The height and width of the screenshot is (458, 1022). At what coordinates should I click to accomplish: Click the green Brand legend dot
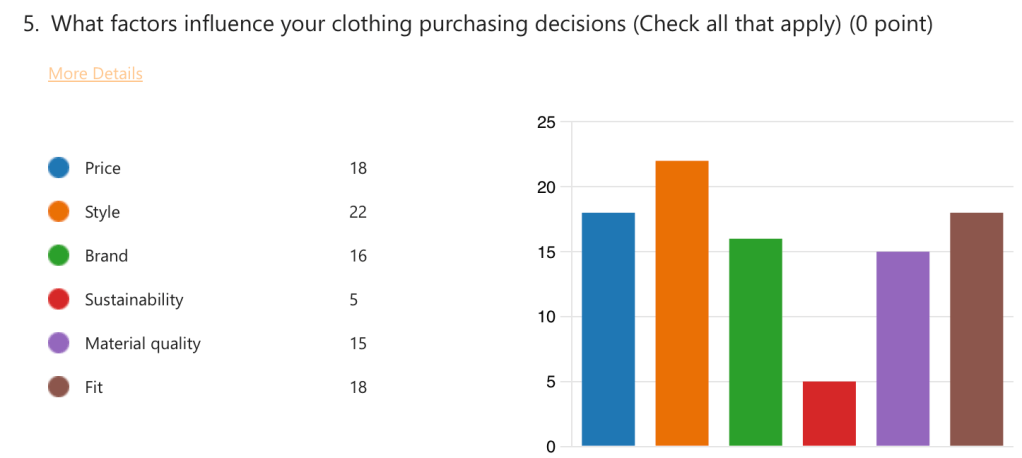pos(59,256)
